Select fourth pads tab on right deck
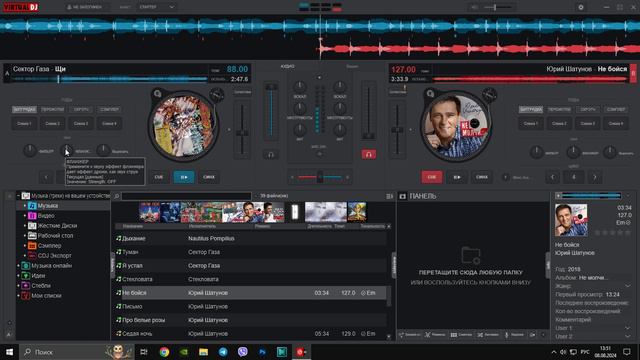The height and width of the screenshot is (360, 640). pos(616,109)
